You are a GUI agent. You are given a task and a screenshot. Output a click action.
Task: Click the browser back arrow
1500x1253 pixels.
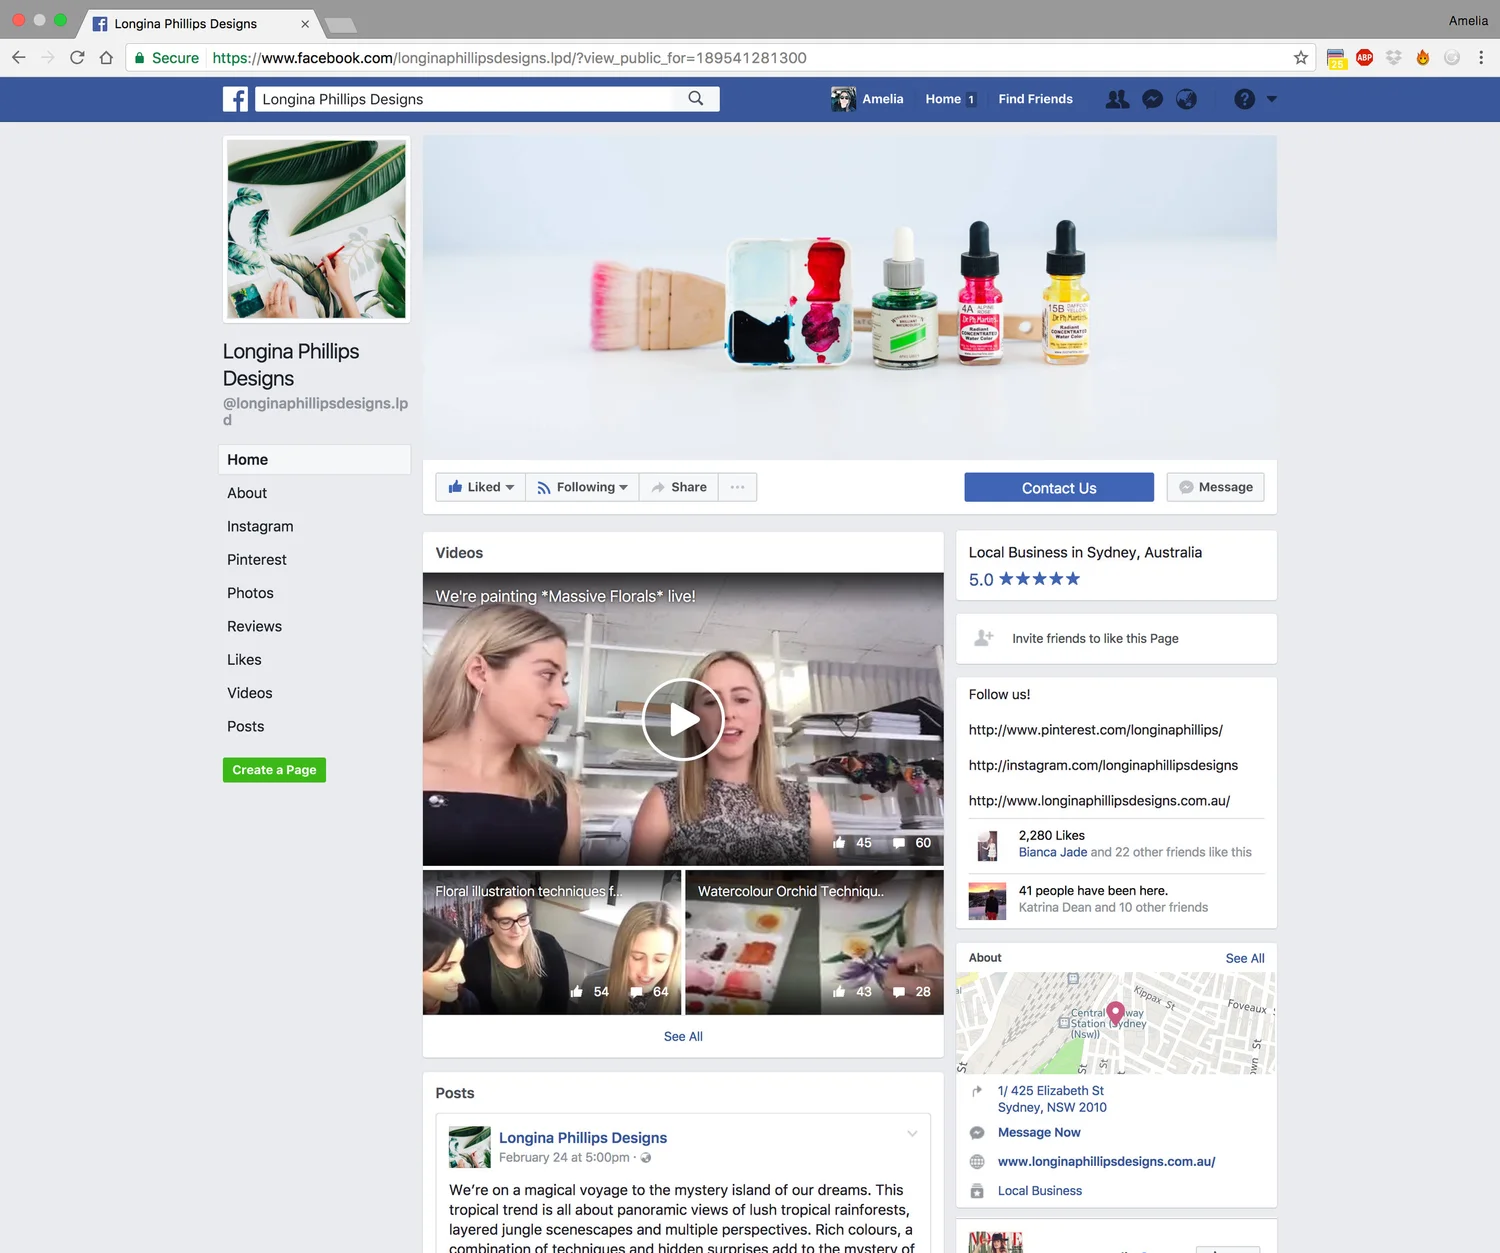coord(19,58)
